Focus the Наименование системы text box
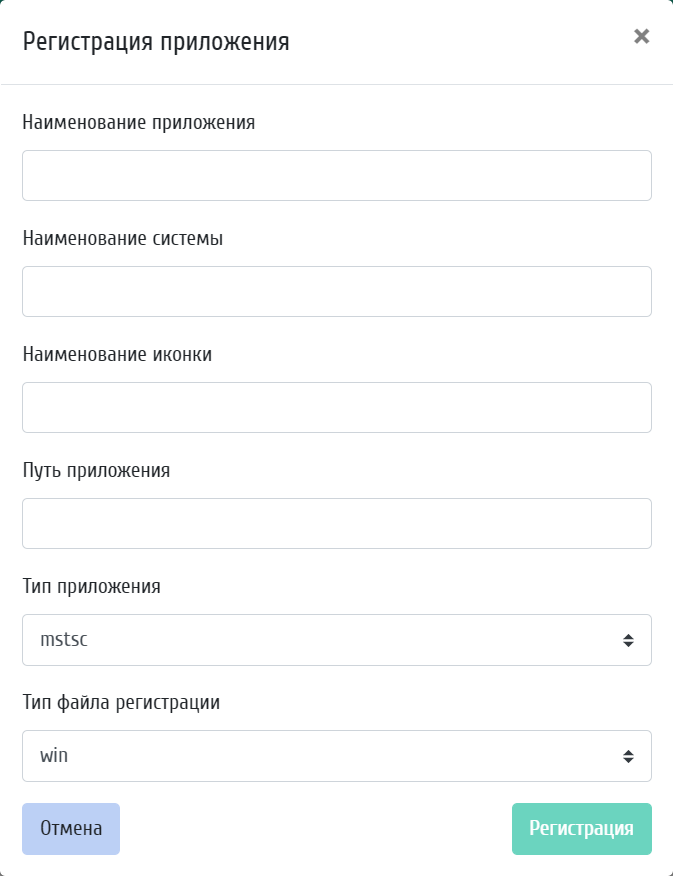 336,292
